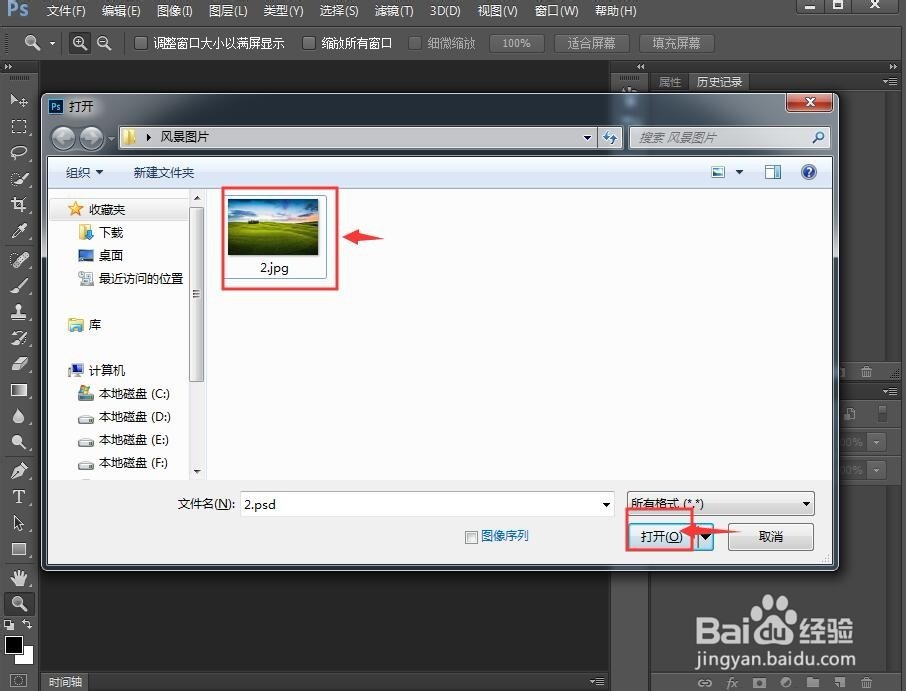This screenshot has height=691, width=906.
Task: Click the Forward button in Open dialog
Action: (91, 138)
